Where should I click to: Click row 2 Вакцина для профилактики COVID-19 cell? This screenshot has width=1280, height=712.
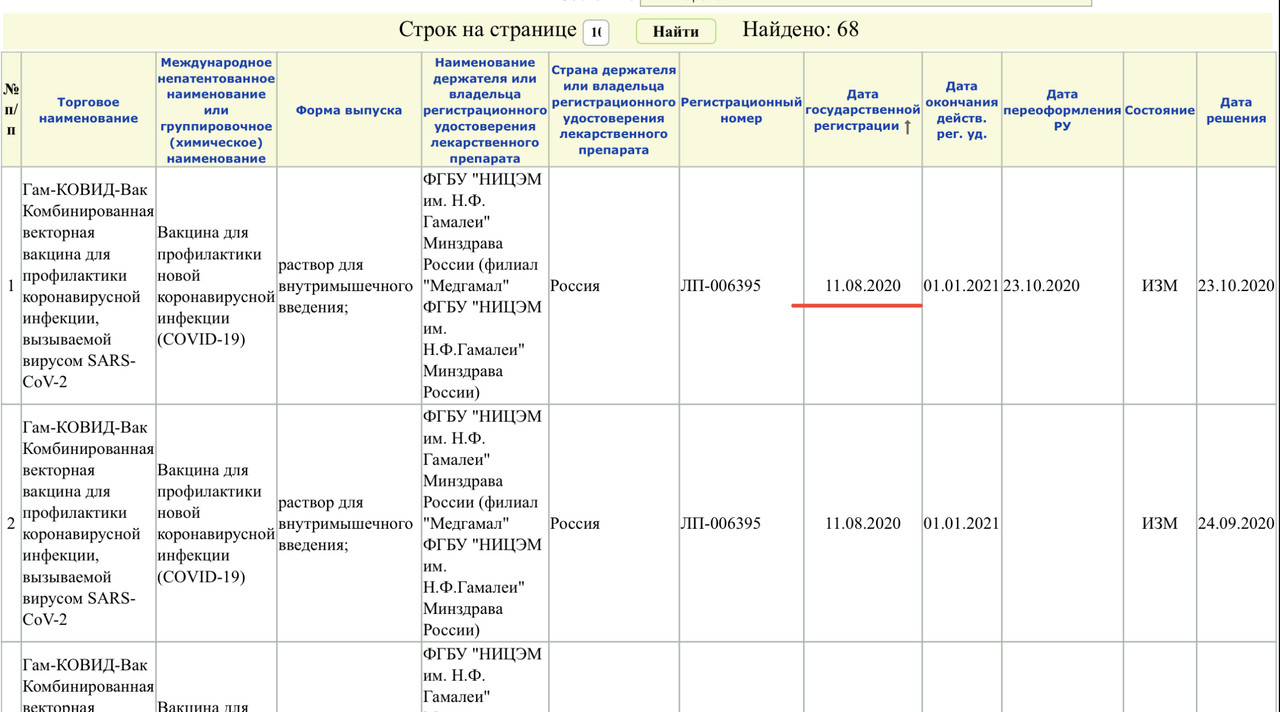coord(216,523)
